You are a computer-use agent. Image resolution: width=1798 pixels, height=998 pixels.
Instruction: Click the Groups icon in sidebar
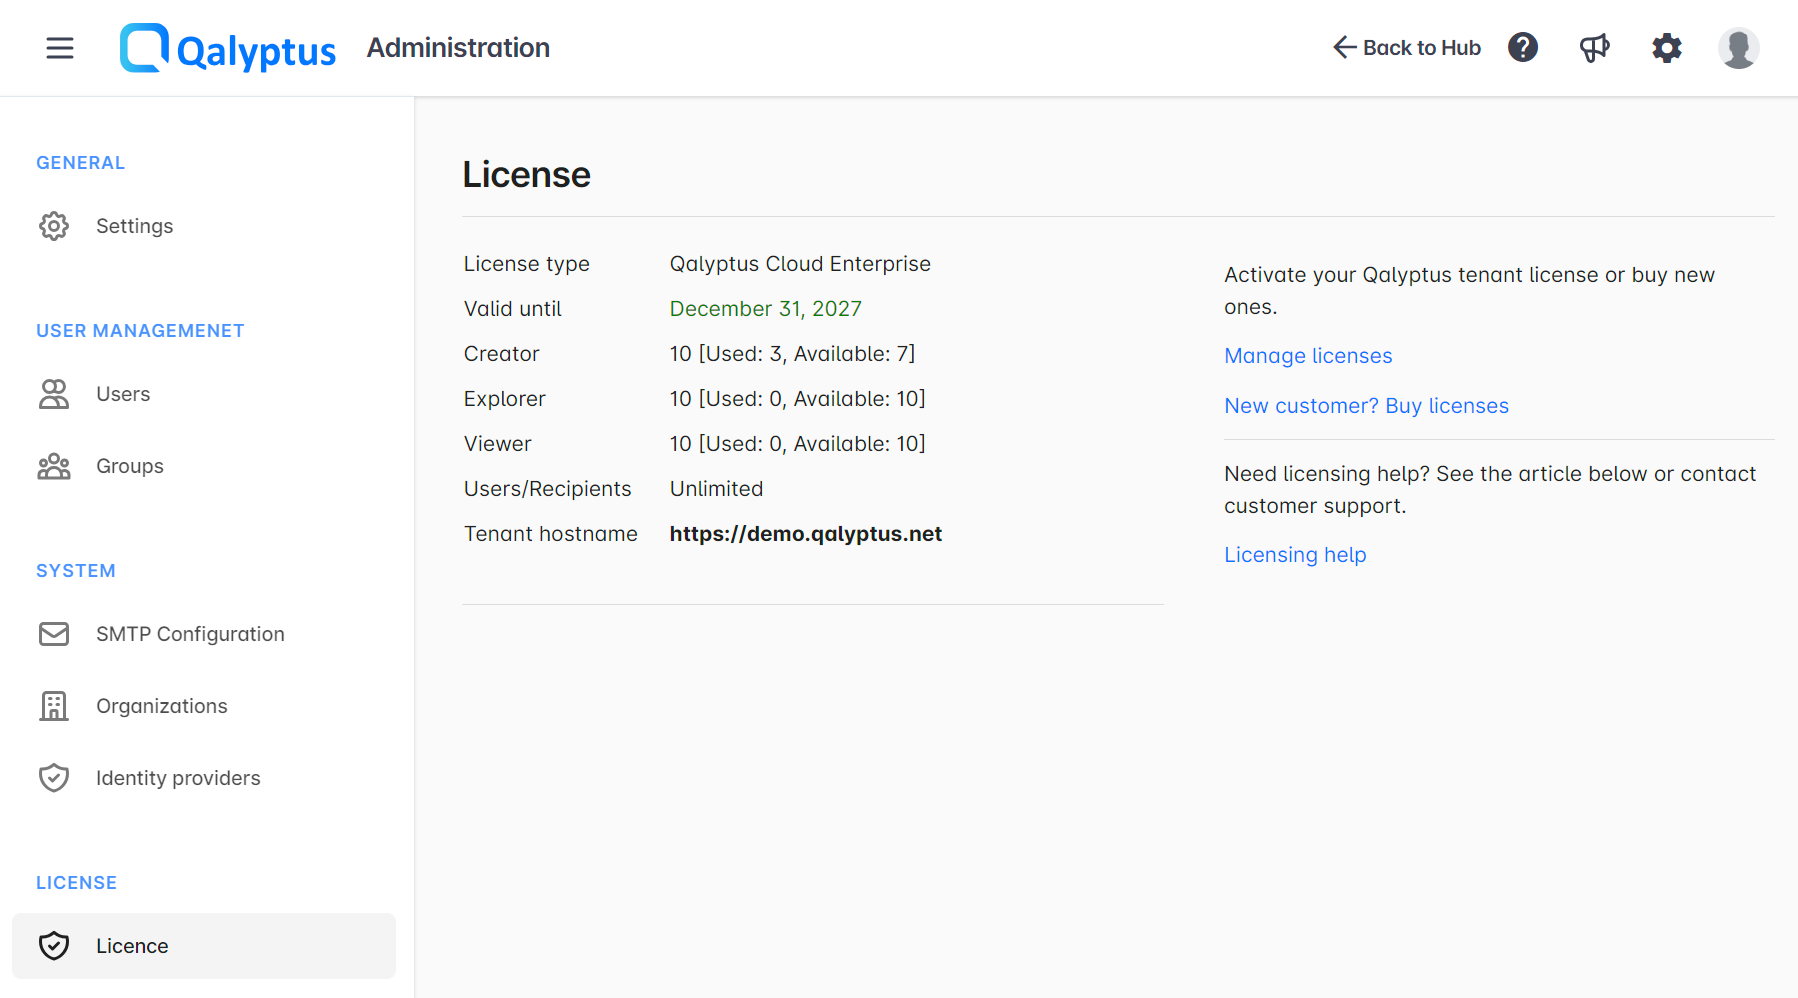(x=54, y=465)
